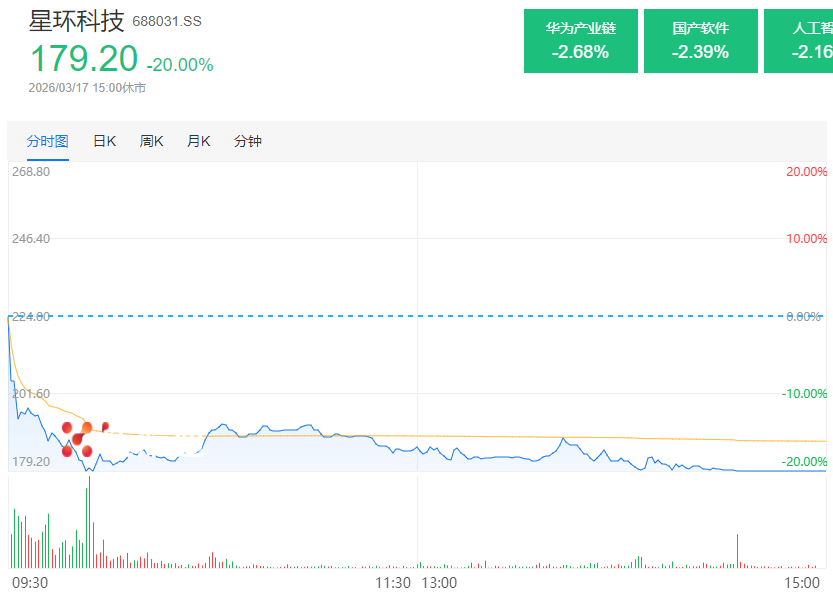Click the large green 179.20 price
The image size is (833, 600).
pyautogui.click(x=83, y=59)
